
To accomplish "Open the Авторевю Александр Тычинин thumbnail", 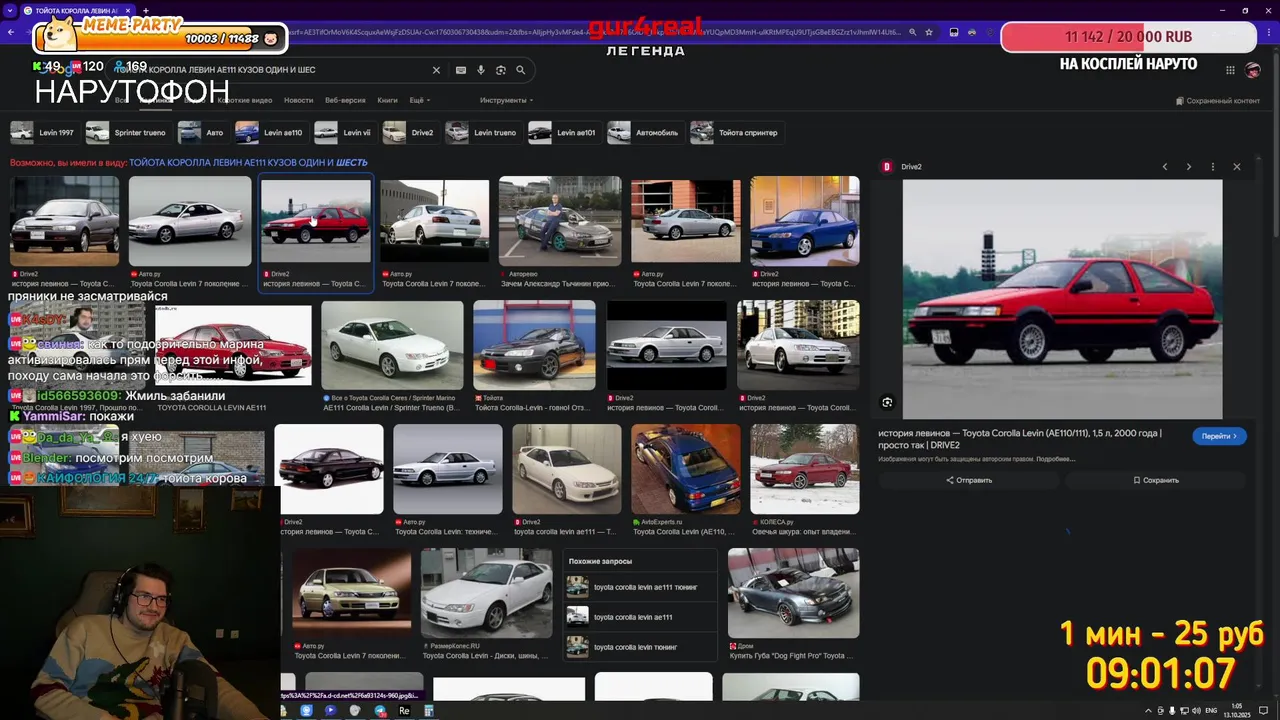I will (x=560, y=221).
